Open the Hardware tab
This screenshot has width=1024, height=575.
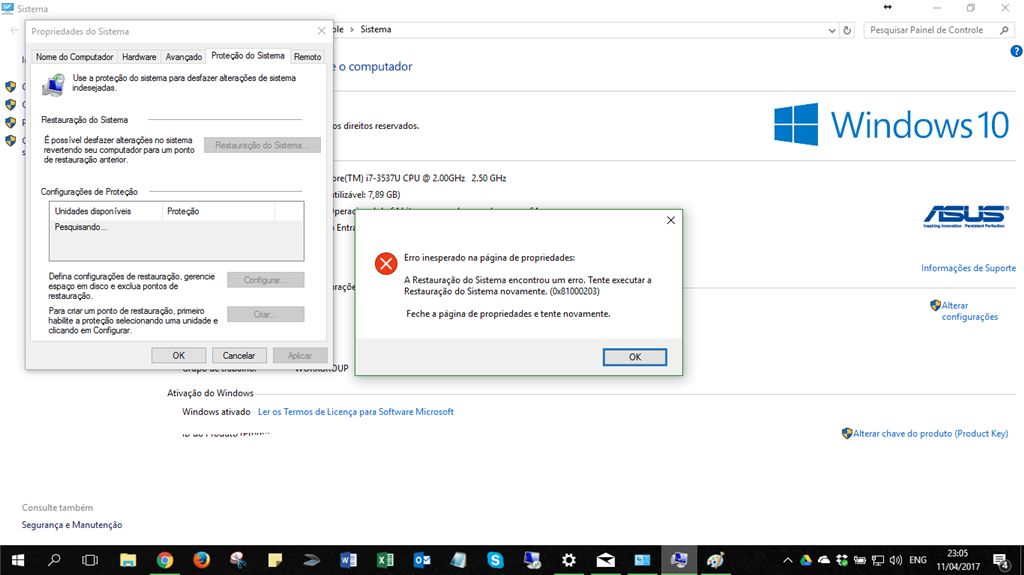139,57
